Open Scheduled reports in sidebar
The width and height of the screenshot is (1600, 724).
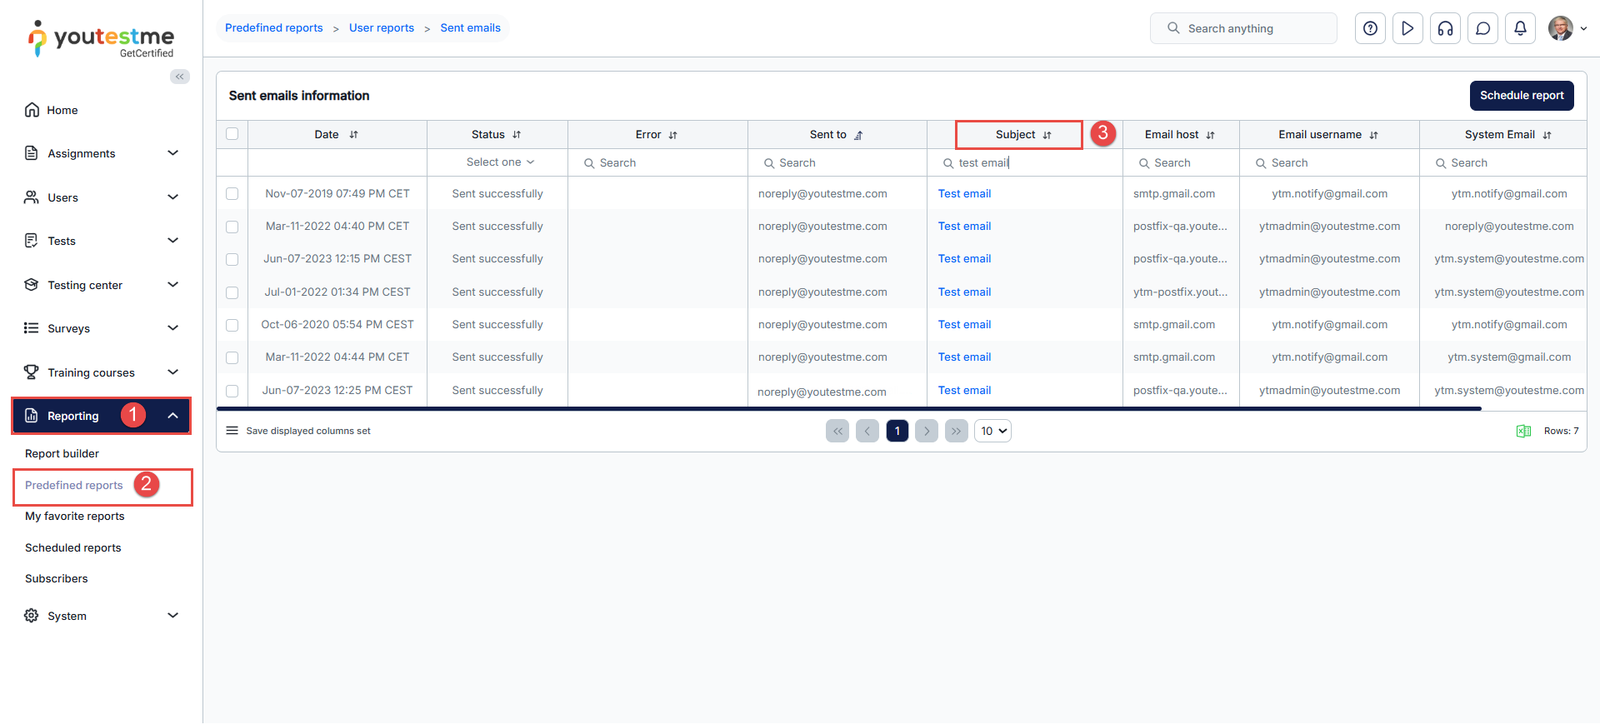tap(73, 548)
